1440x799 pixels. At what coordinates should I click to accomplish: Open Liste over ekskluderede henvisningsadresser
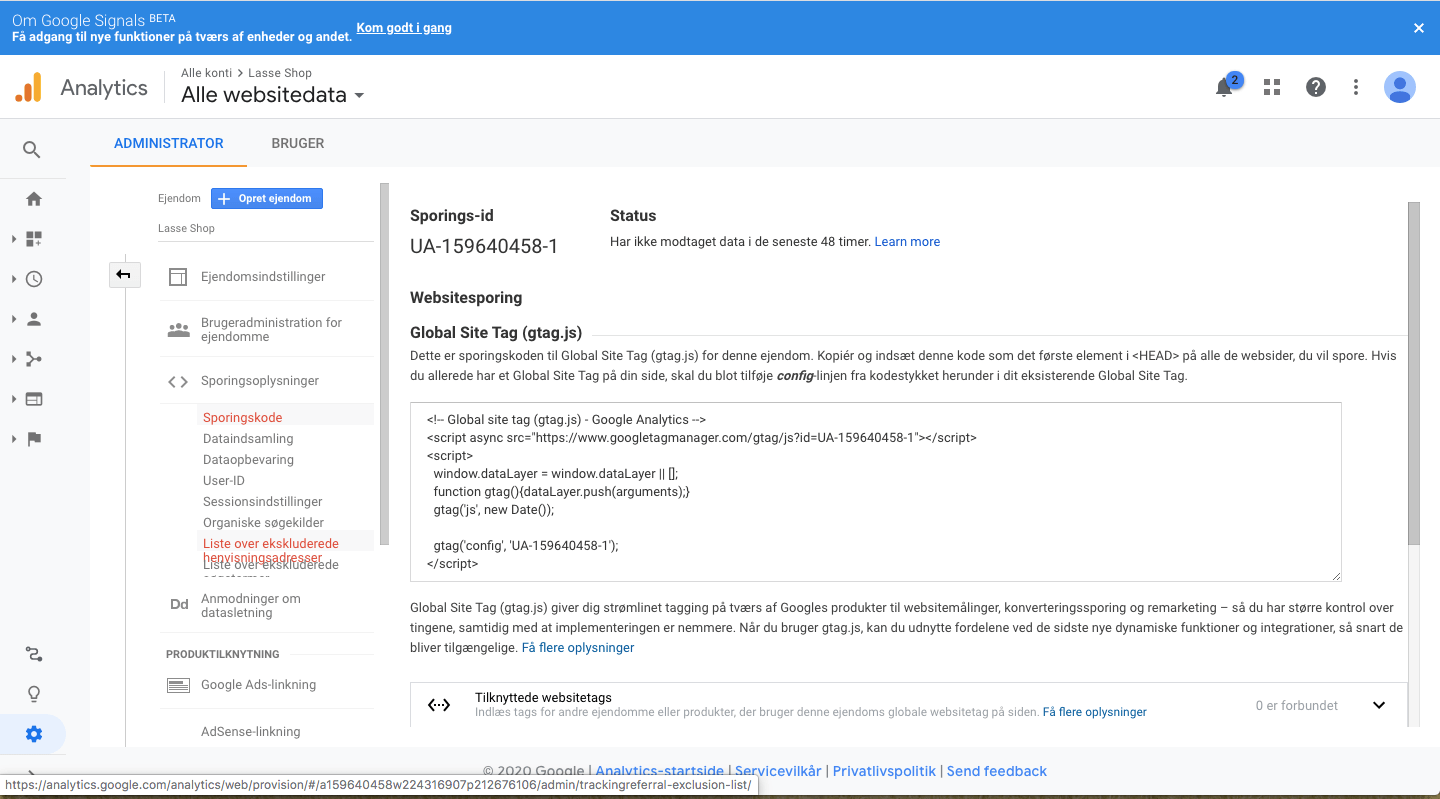pyautogui.click(x=271, y=550)
